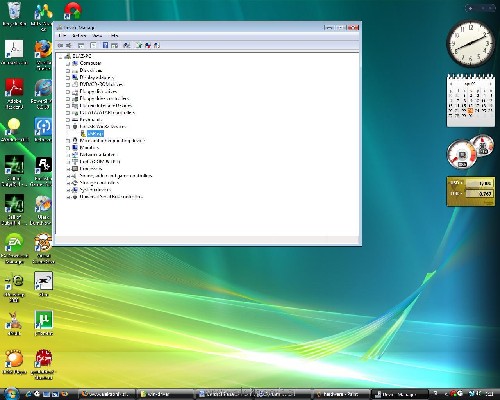
Task: Select the highlighted device under LibUSB-Win32 Devices
Action: click(x=95, y=134)
